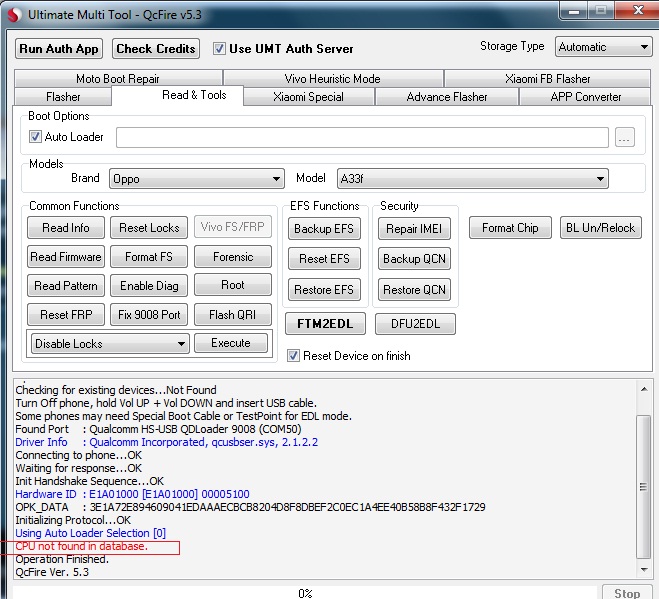Click the Read Info button
This screenshot has width=659, height=599.
pos(66,228)
